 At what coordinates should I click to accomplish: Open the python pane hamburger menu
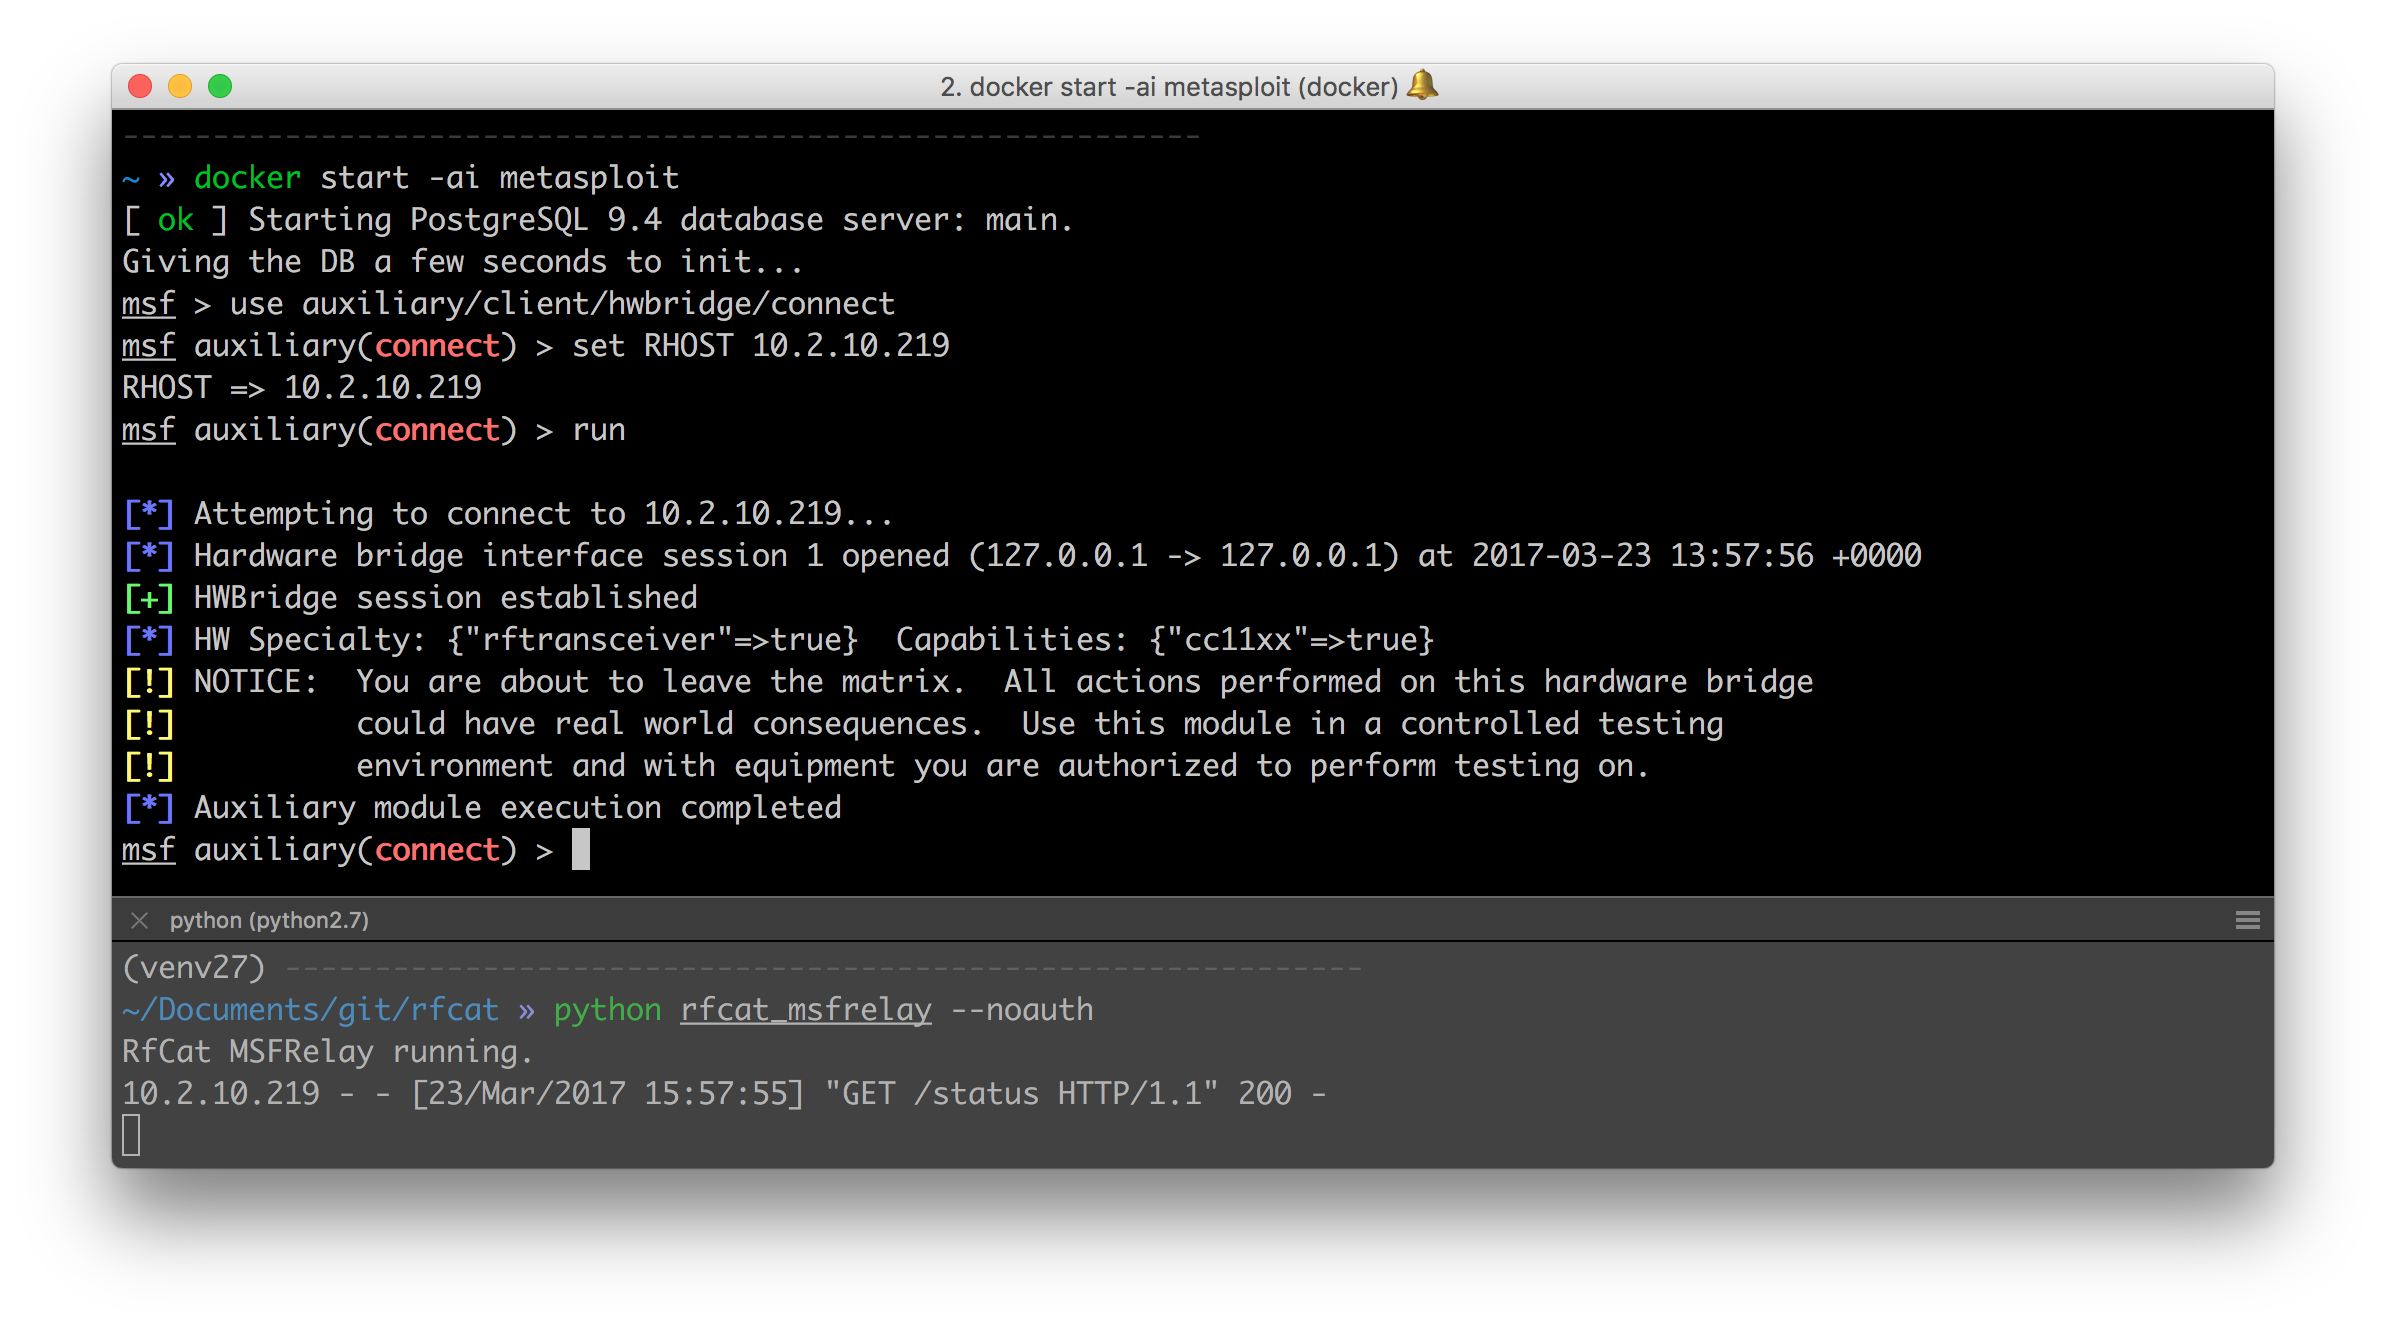[2247, 920]
